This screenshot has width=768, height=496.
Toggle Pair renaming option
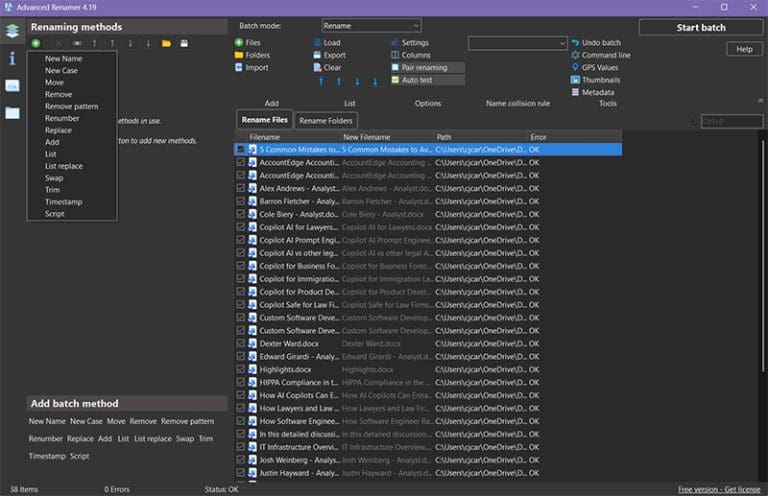click(427, 68)
